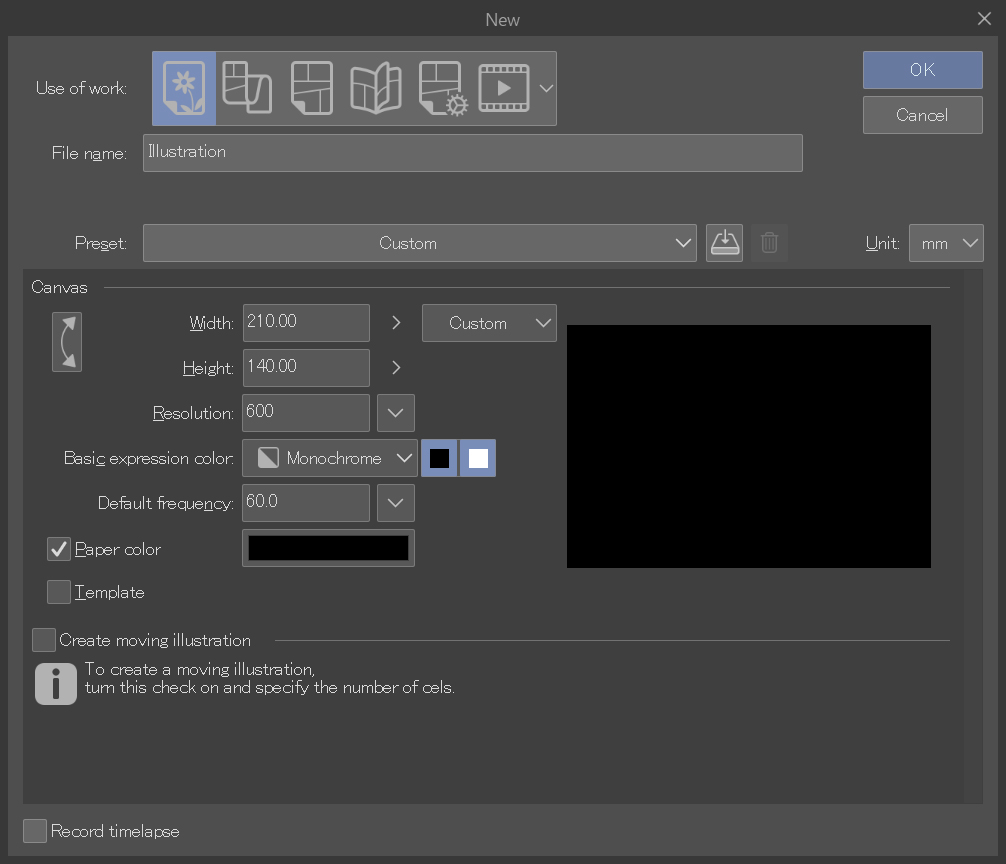
Task: Enable the Record timelapse checkbox
Action: point(35,831)
